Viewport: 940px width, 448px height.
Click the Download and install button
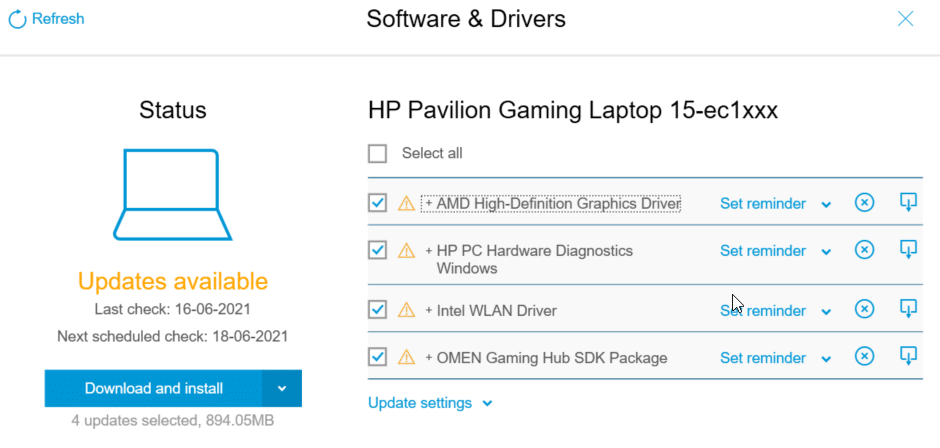[x=153, y=389]
